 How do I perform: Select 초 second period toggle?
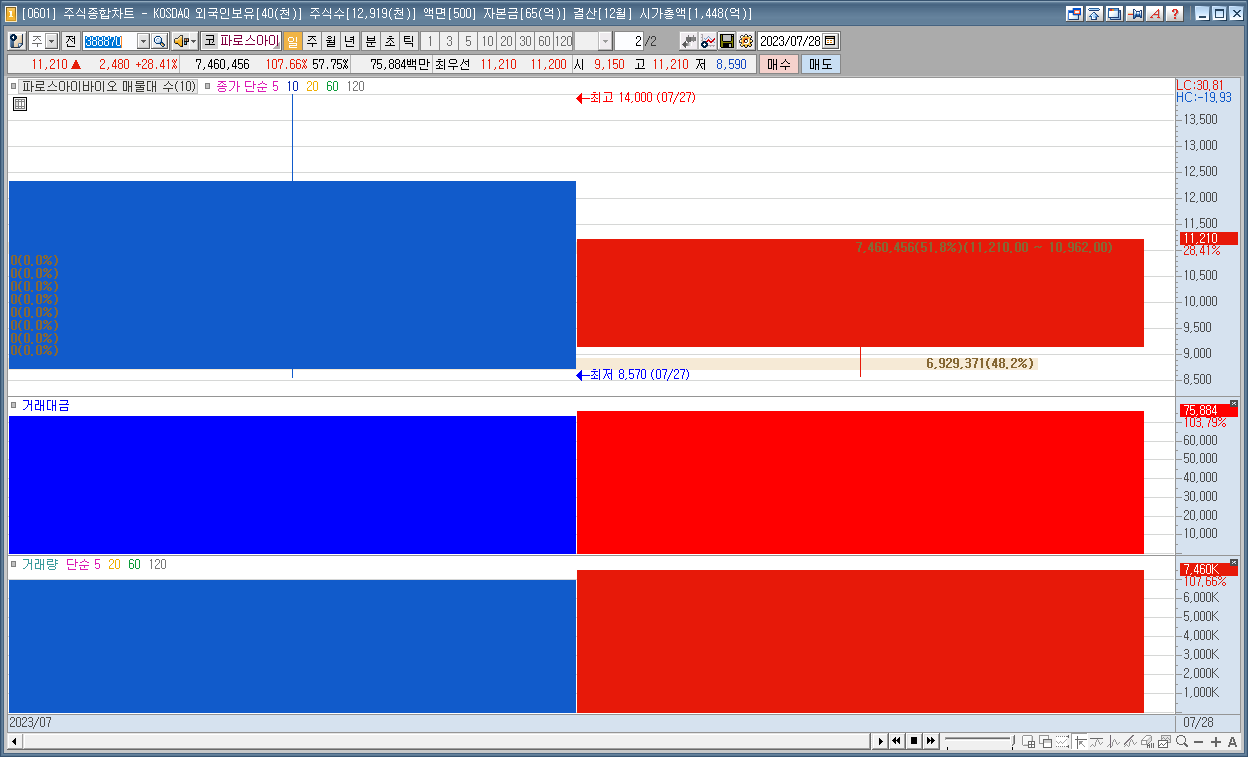pos(390,41)
